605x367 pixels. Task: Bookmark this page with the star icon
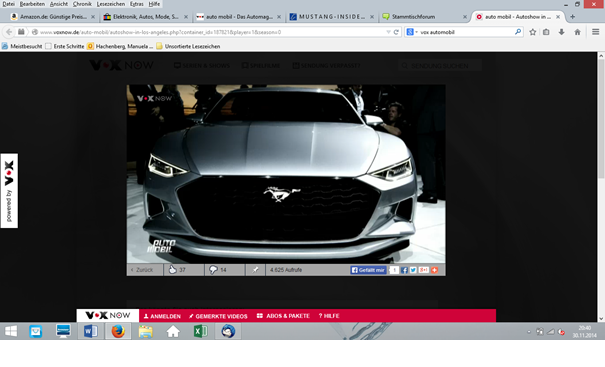(x=532, y=32)
